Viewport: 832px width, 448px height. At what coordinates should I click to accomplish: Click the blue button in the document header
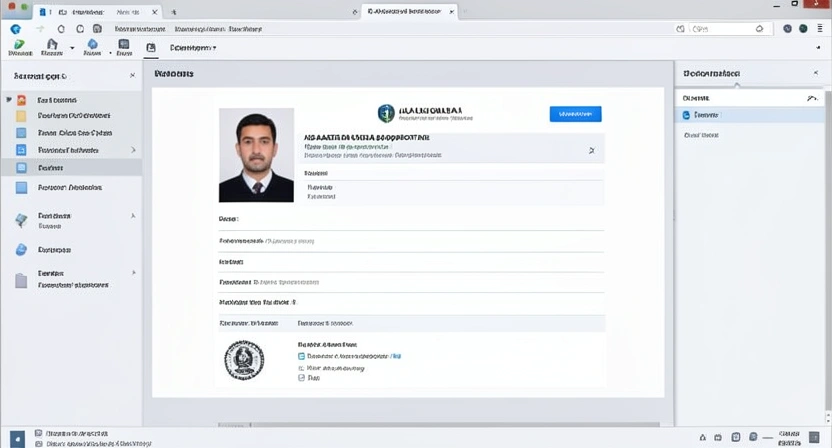(x=575, y=114)
